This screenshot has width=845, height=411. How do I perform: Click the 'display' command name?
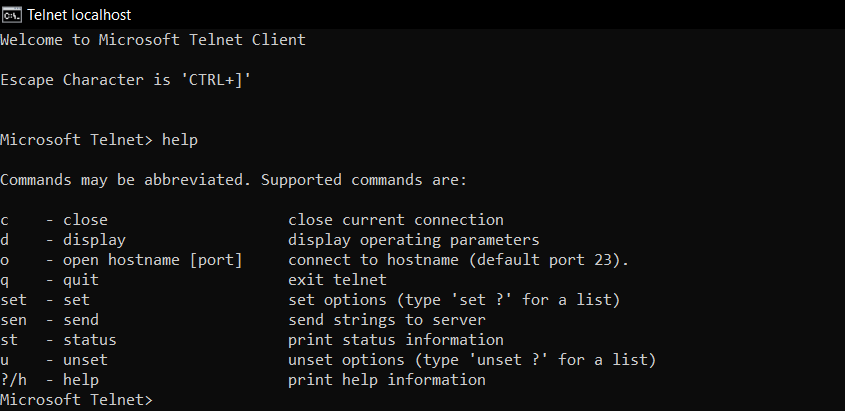pyautogui.click(x=94, y=240)
